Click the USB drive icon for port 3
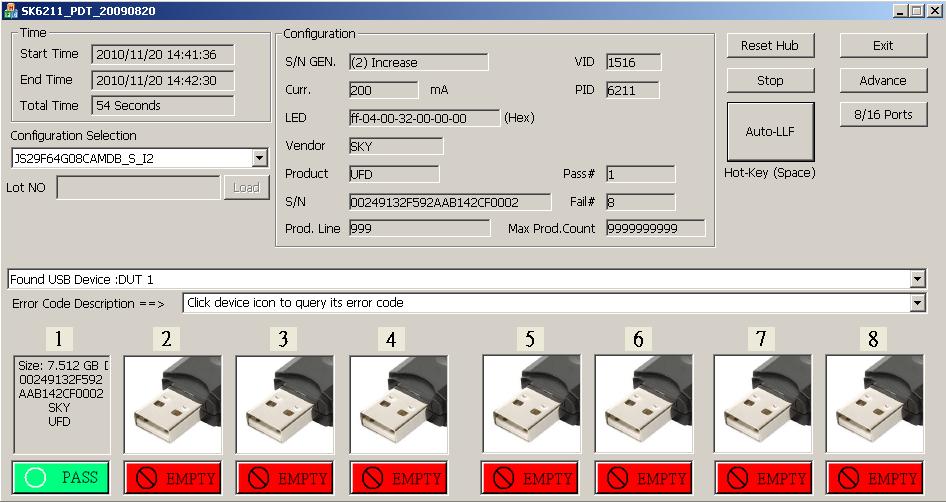Image resolution: width=946 pixels, height=502 pixels. coord(285,404)
